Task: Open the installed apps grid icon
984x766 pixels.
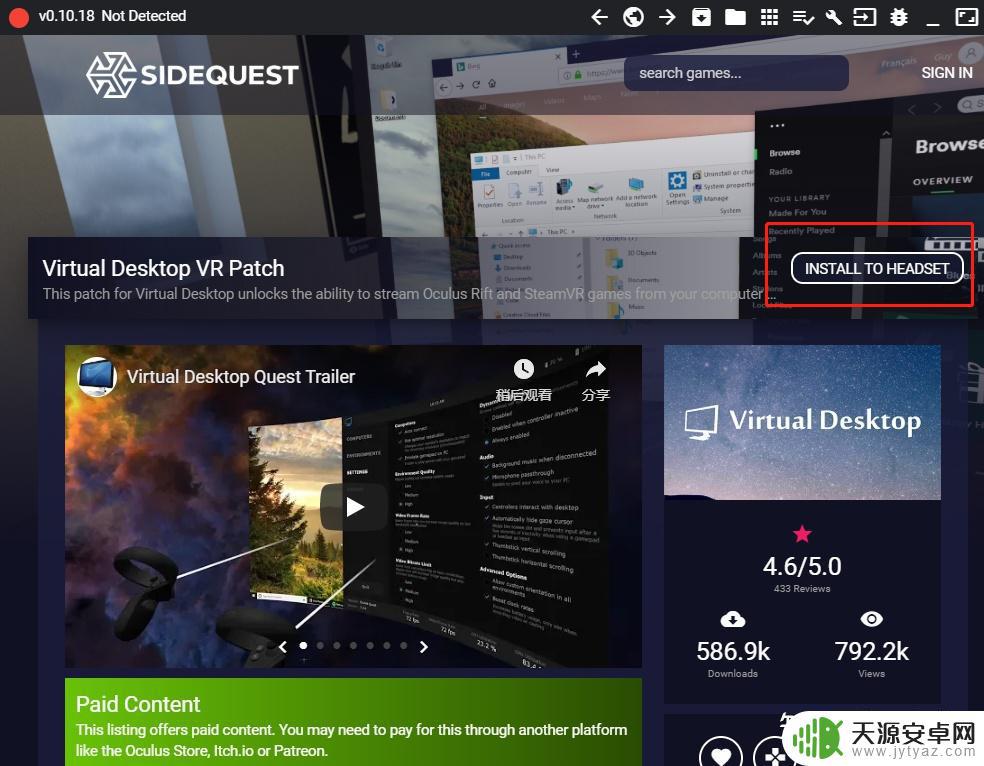Action: [769, 17]
